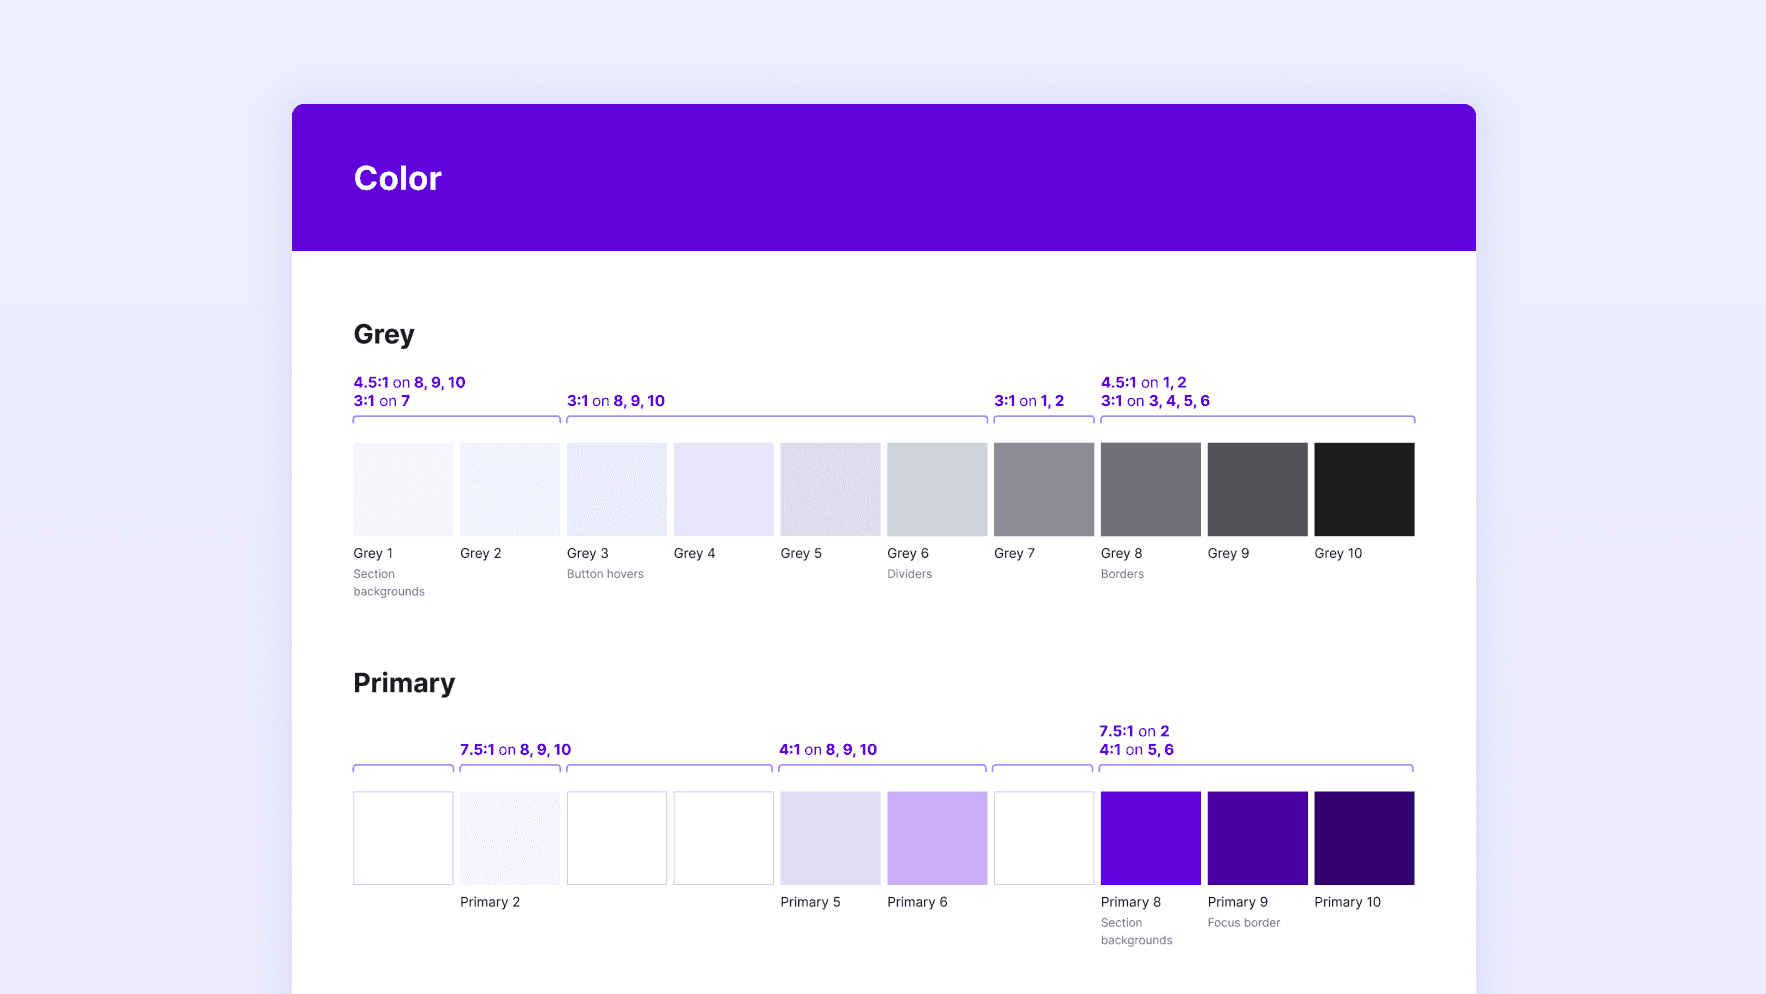This screenshot has height=994, width=1766.
Task: Click 'Section backgrounds' caption under Primary 8
Action: click(x=1137, y=932)
